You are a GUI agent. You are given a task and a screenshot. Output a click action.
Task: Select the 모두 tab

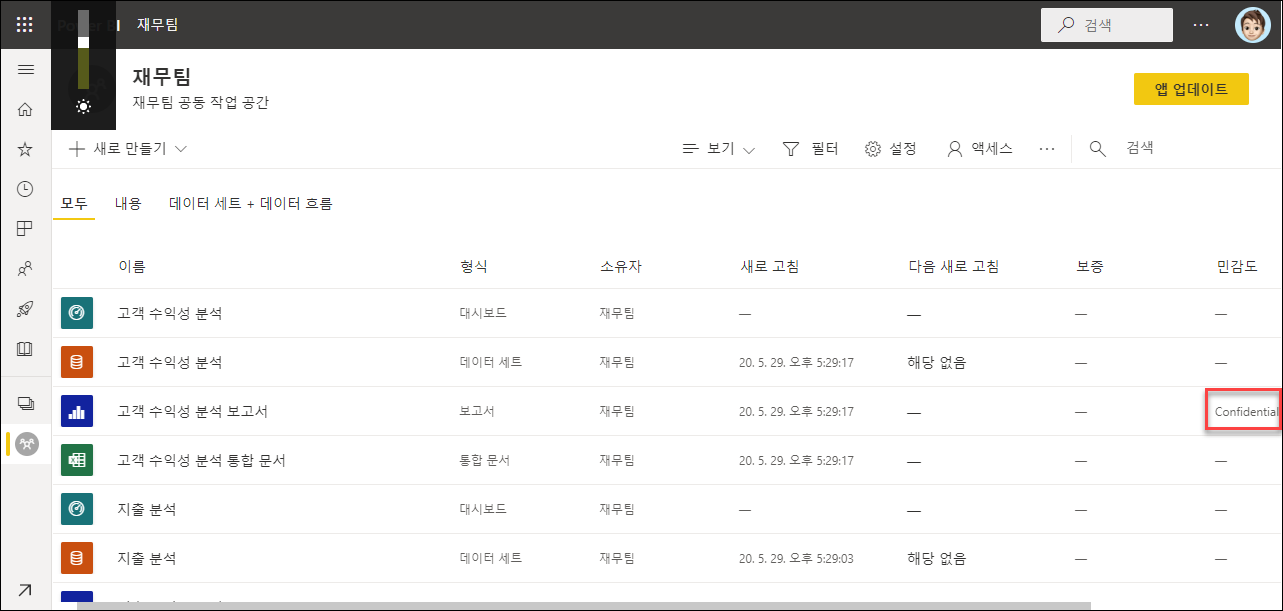pos(74,203)
